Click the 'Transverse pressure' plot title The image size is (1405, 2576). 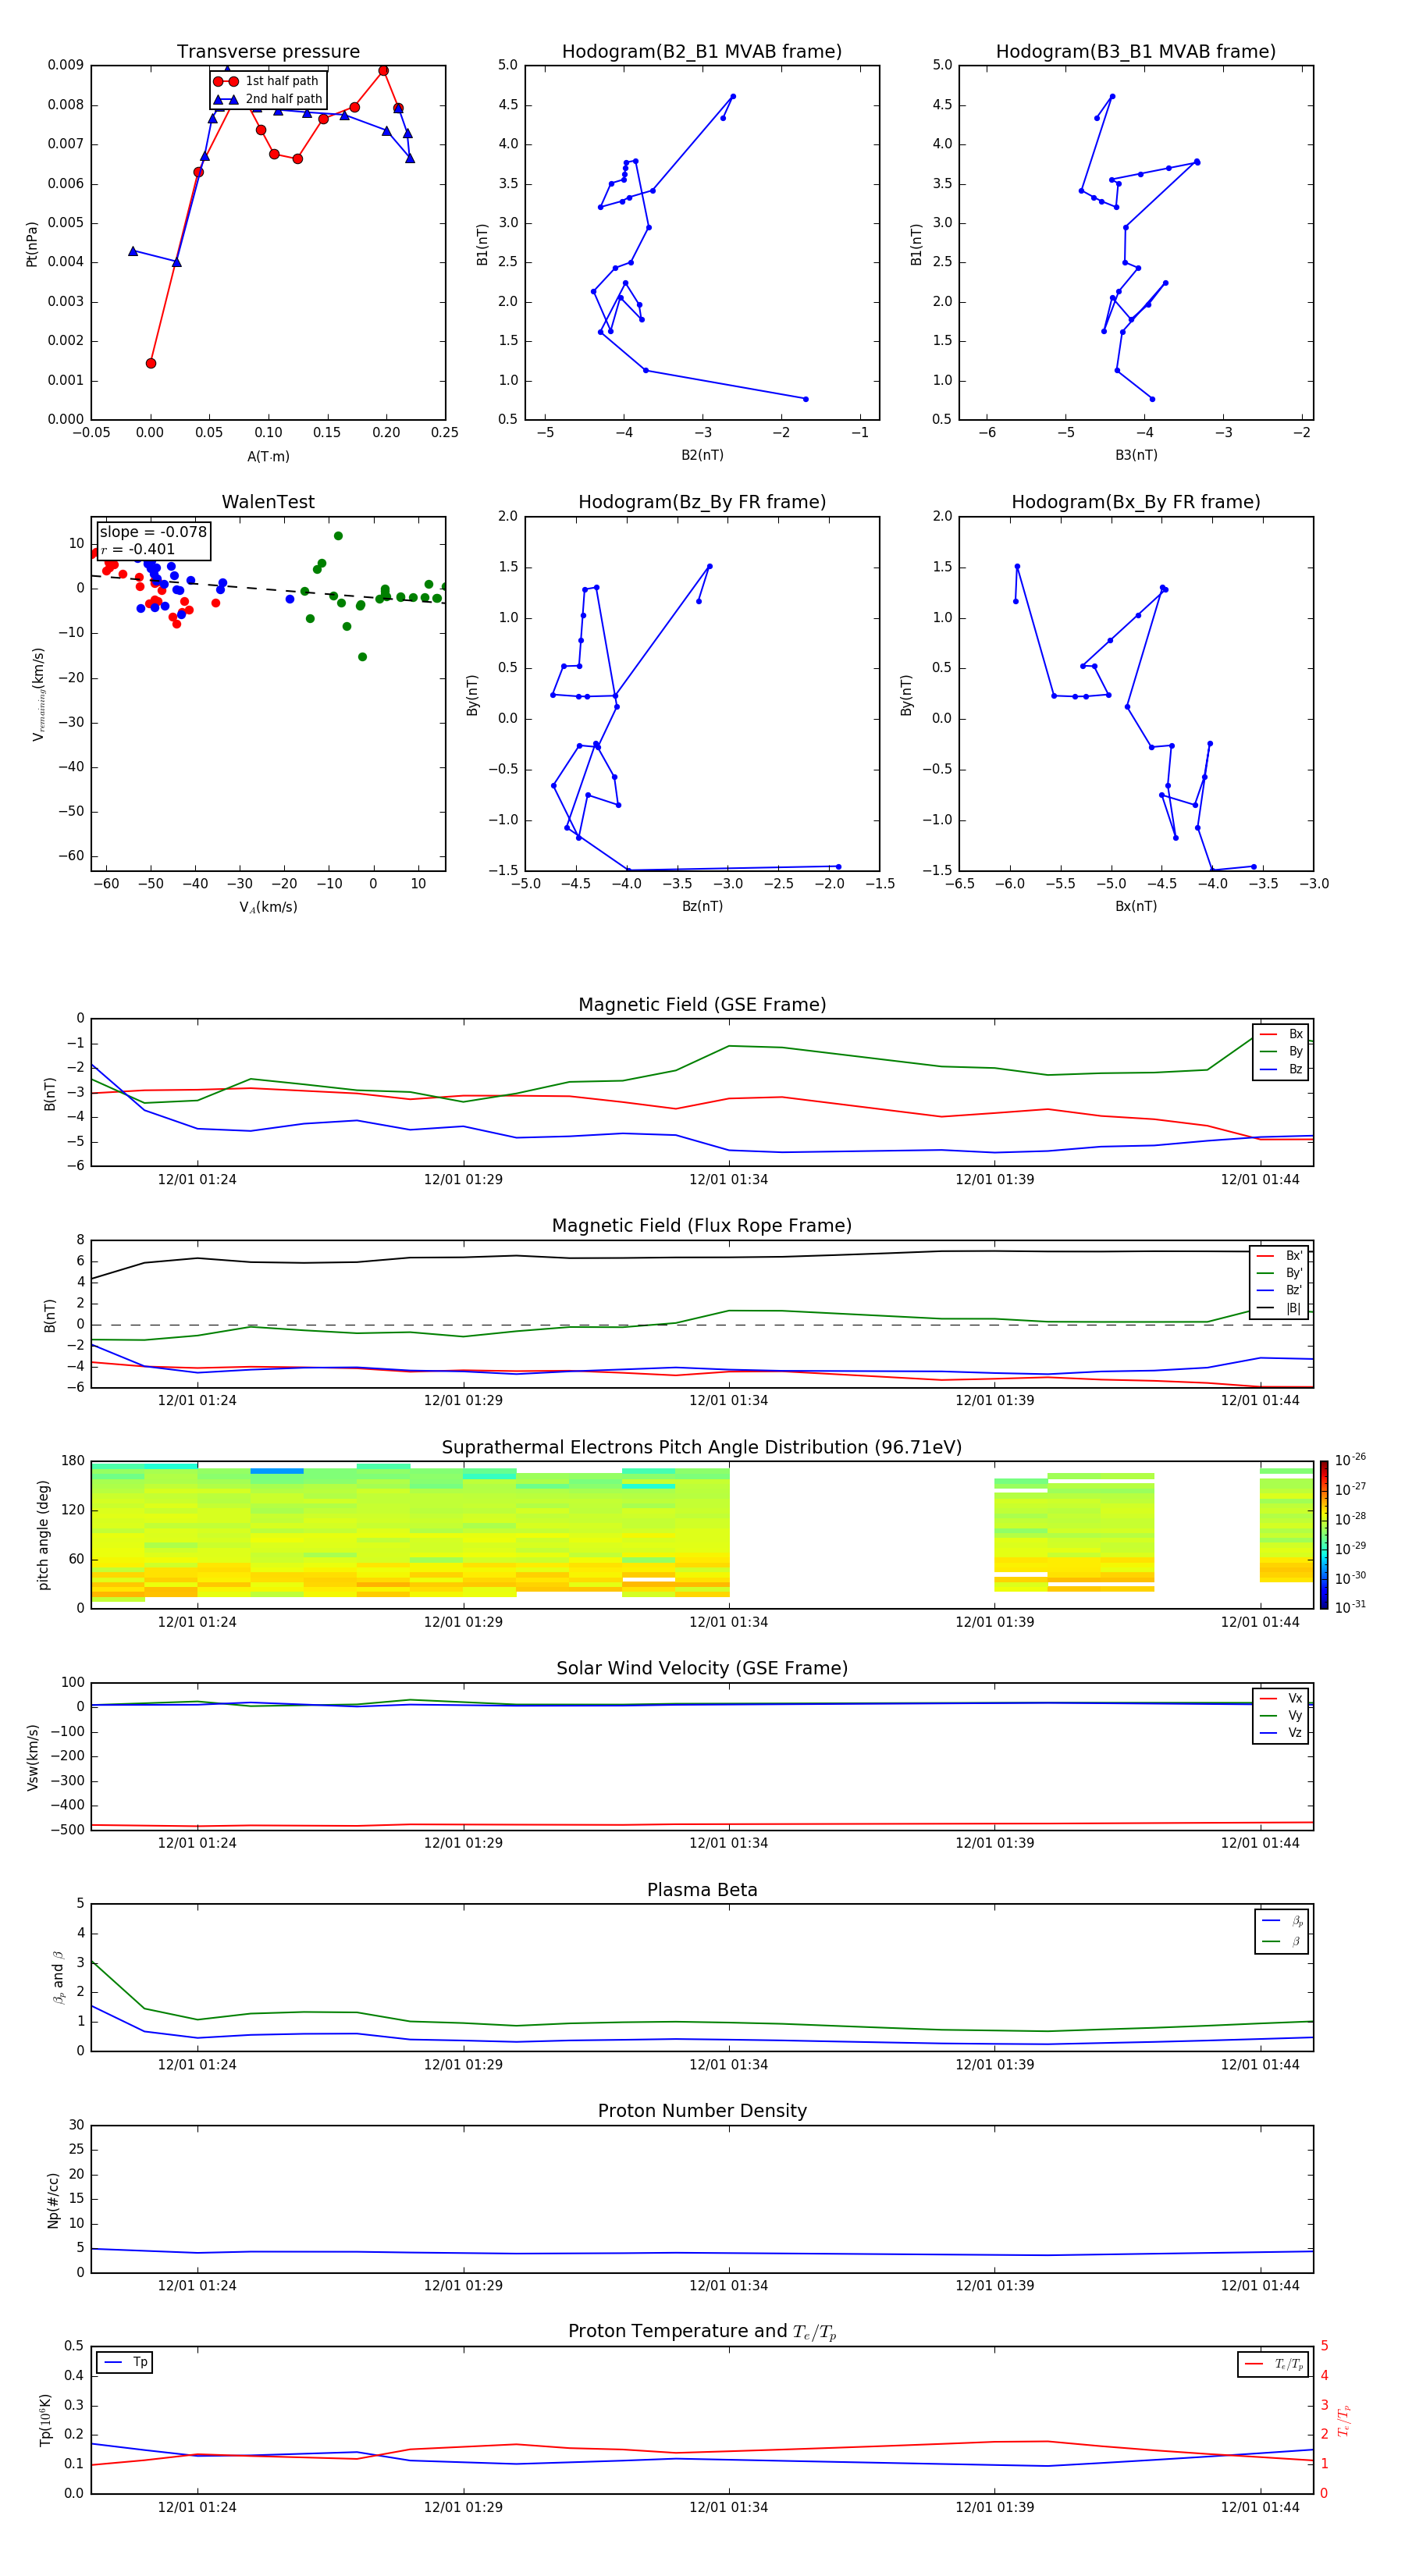(268, 52)
